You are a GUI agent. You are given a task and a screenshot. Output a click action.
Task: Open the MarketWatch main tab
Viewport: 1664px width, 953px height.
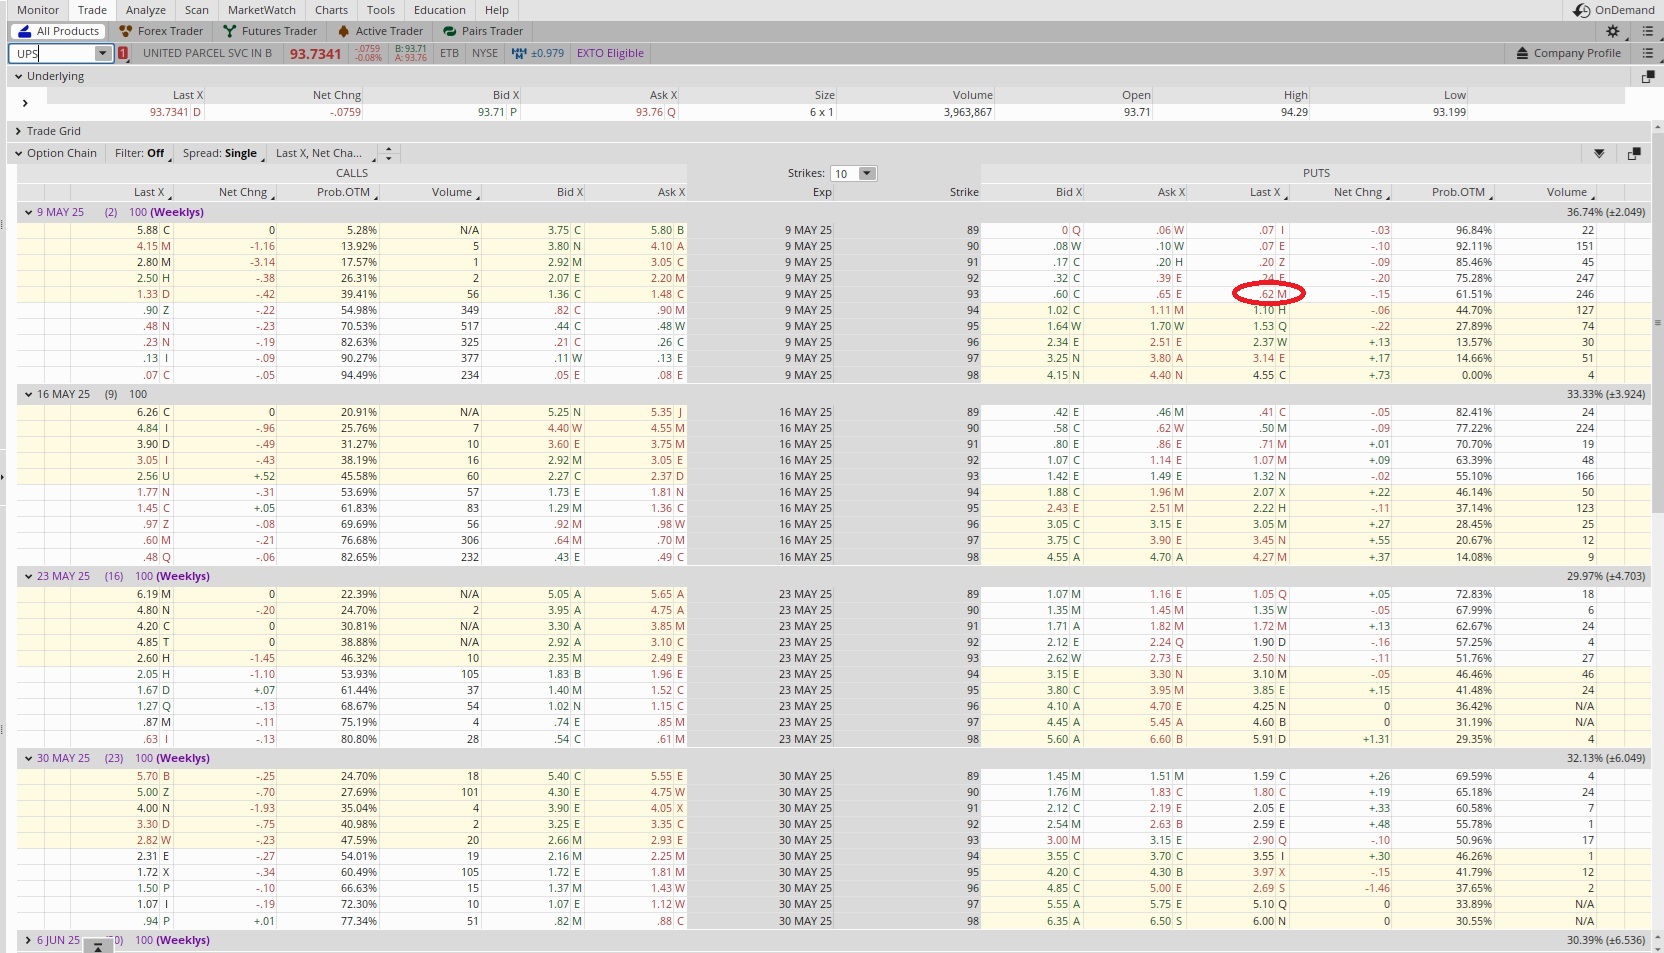point(262,10)
